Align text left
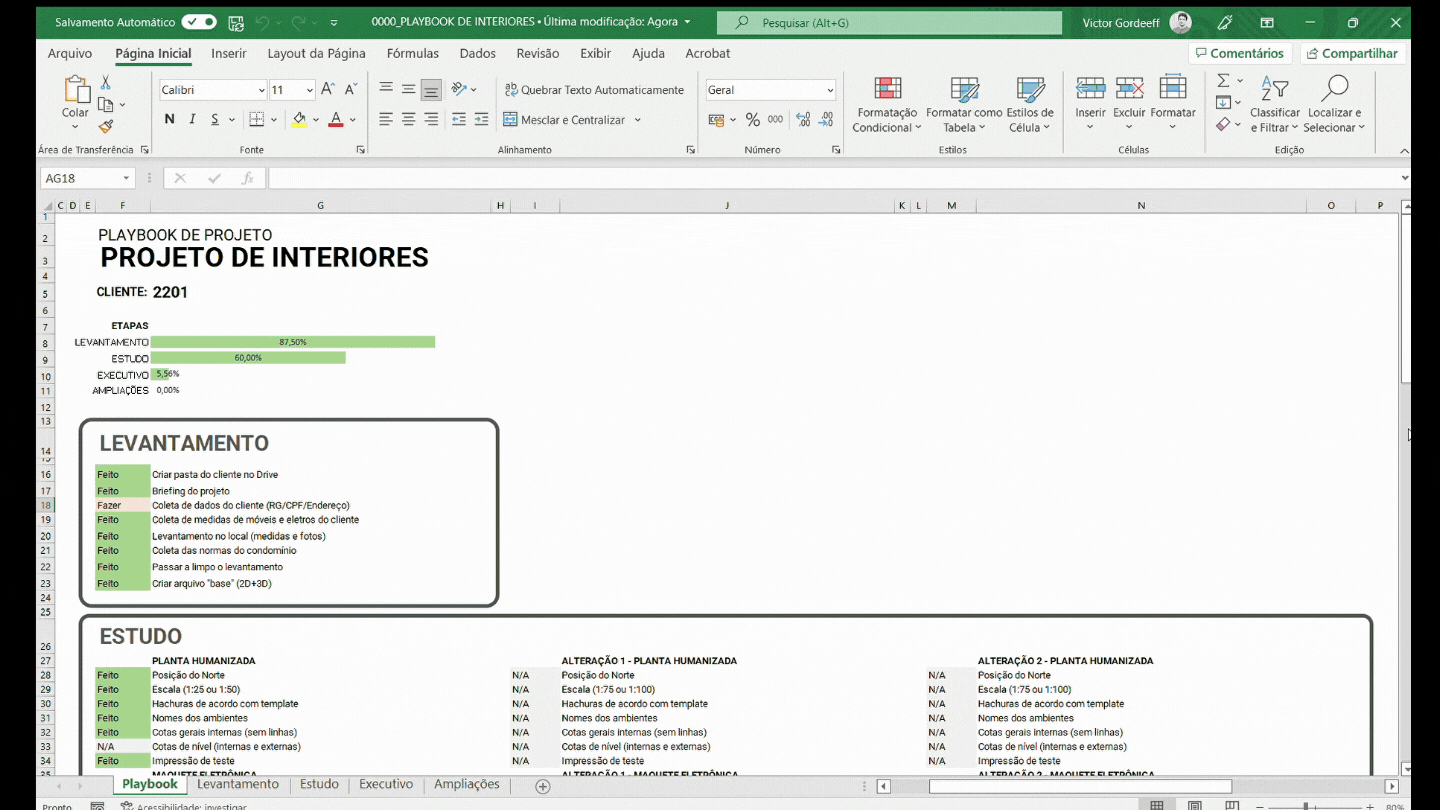This screenshot has width=1440, height=810. 386,120
